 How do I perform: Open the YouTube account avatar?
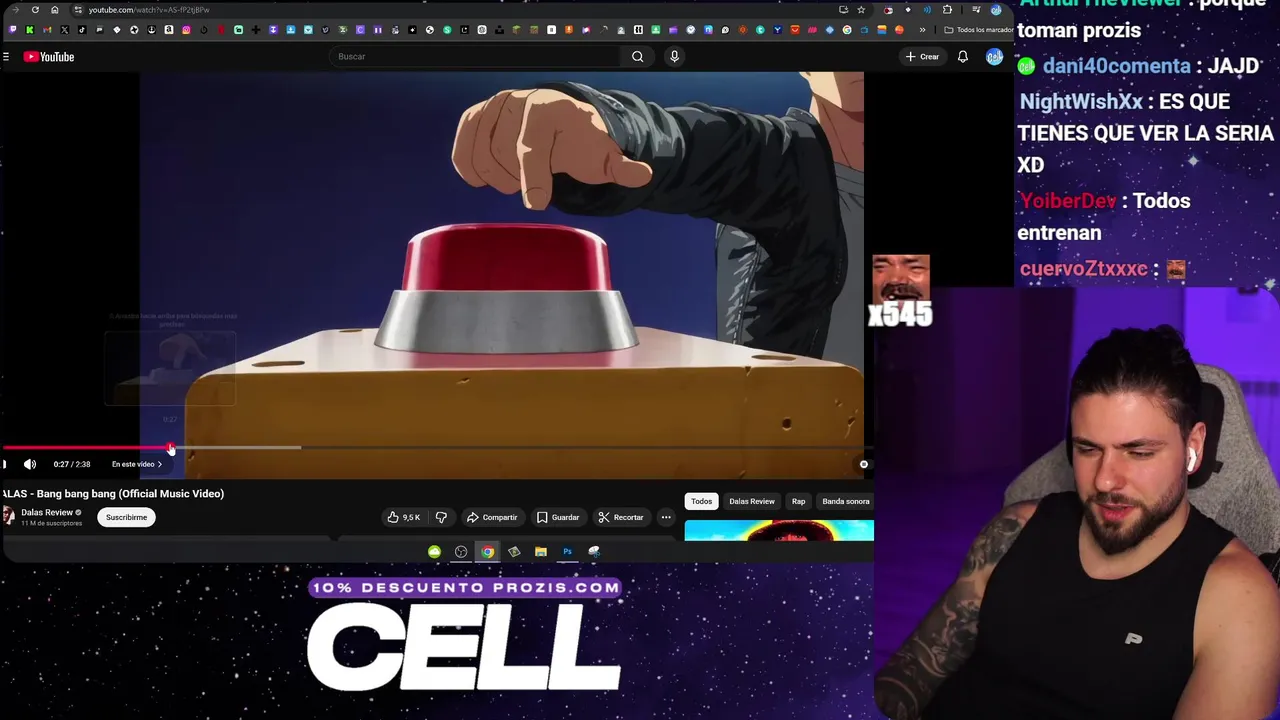pyautogui.click(x=994, y=57)
